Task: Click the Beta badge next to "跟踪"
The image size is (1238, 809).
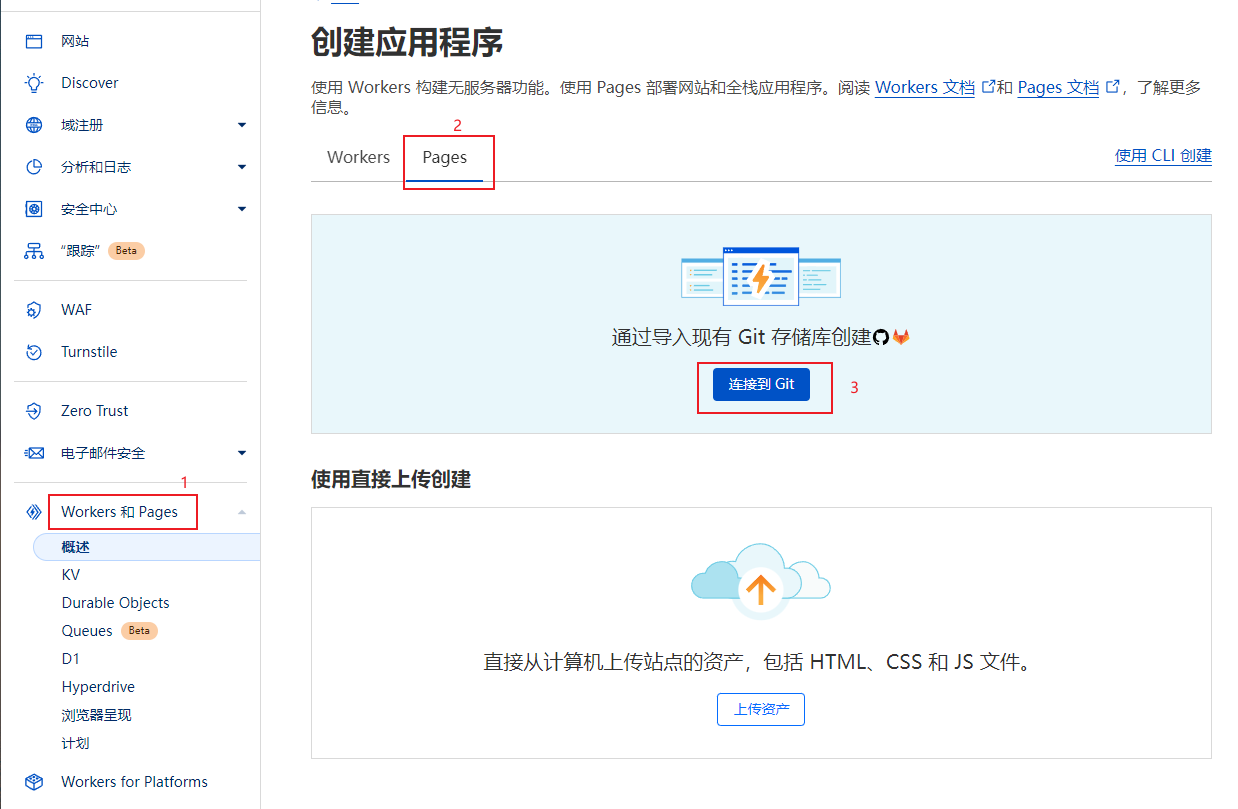Action: coord(126,251)
